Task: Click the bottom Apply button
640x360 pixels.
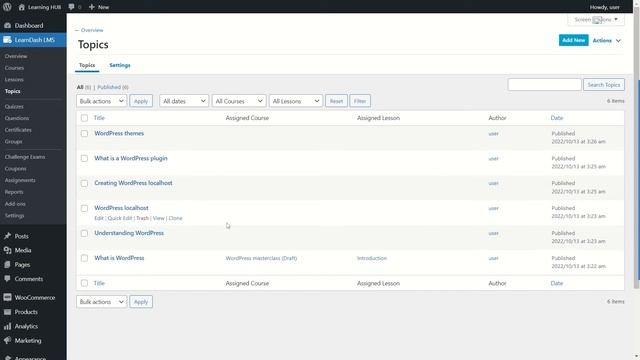Action: point(141,302)
